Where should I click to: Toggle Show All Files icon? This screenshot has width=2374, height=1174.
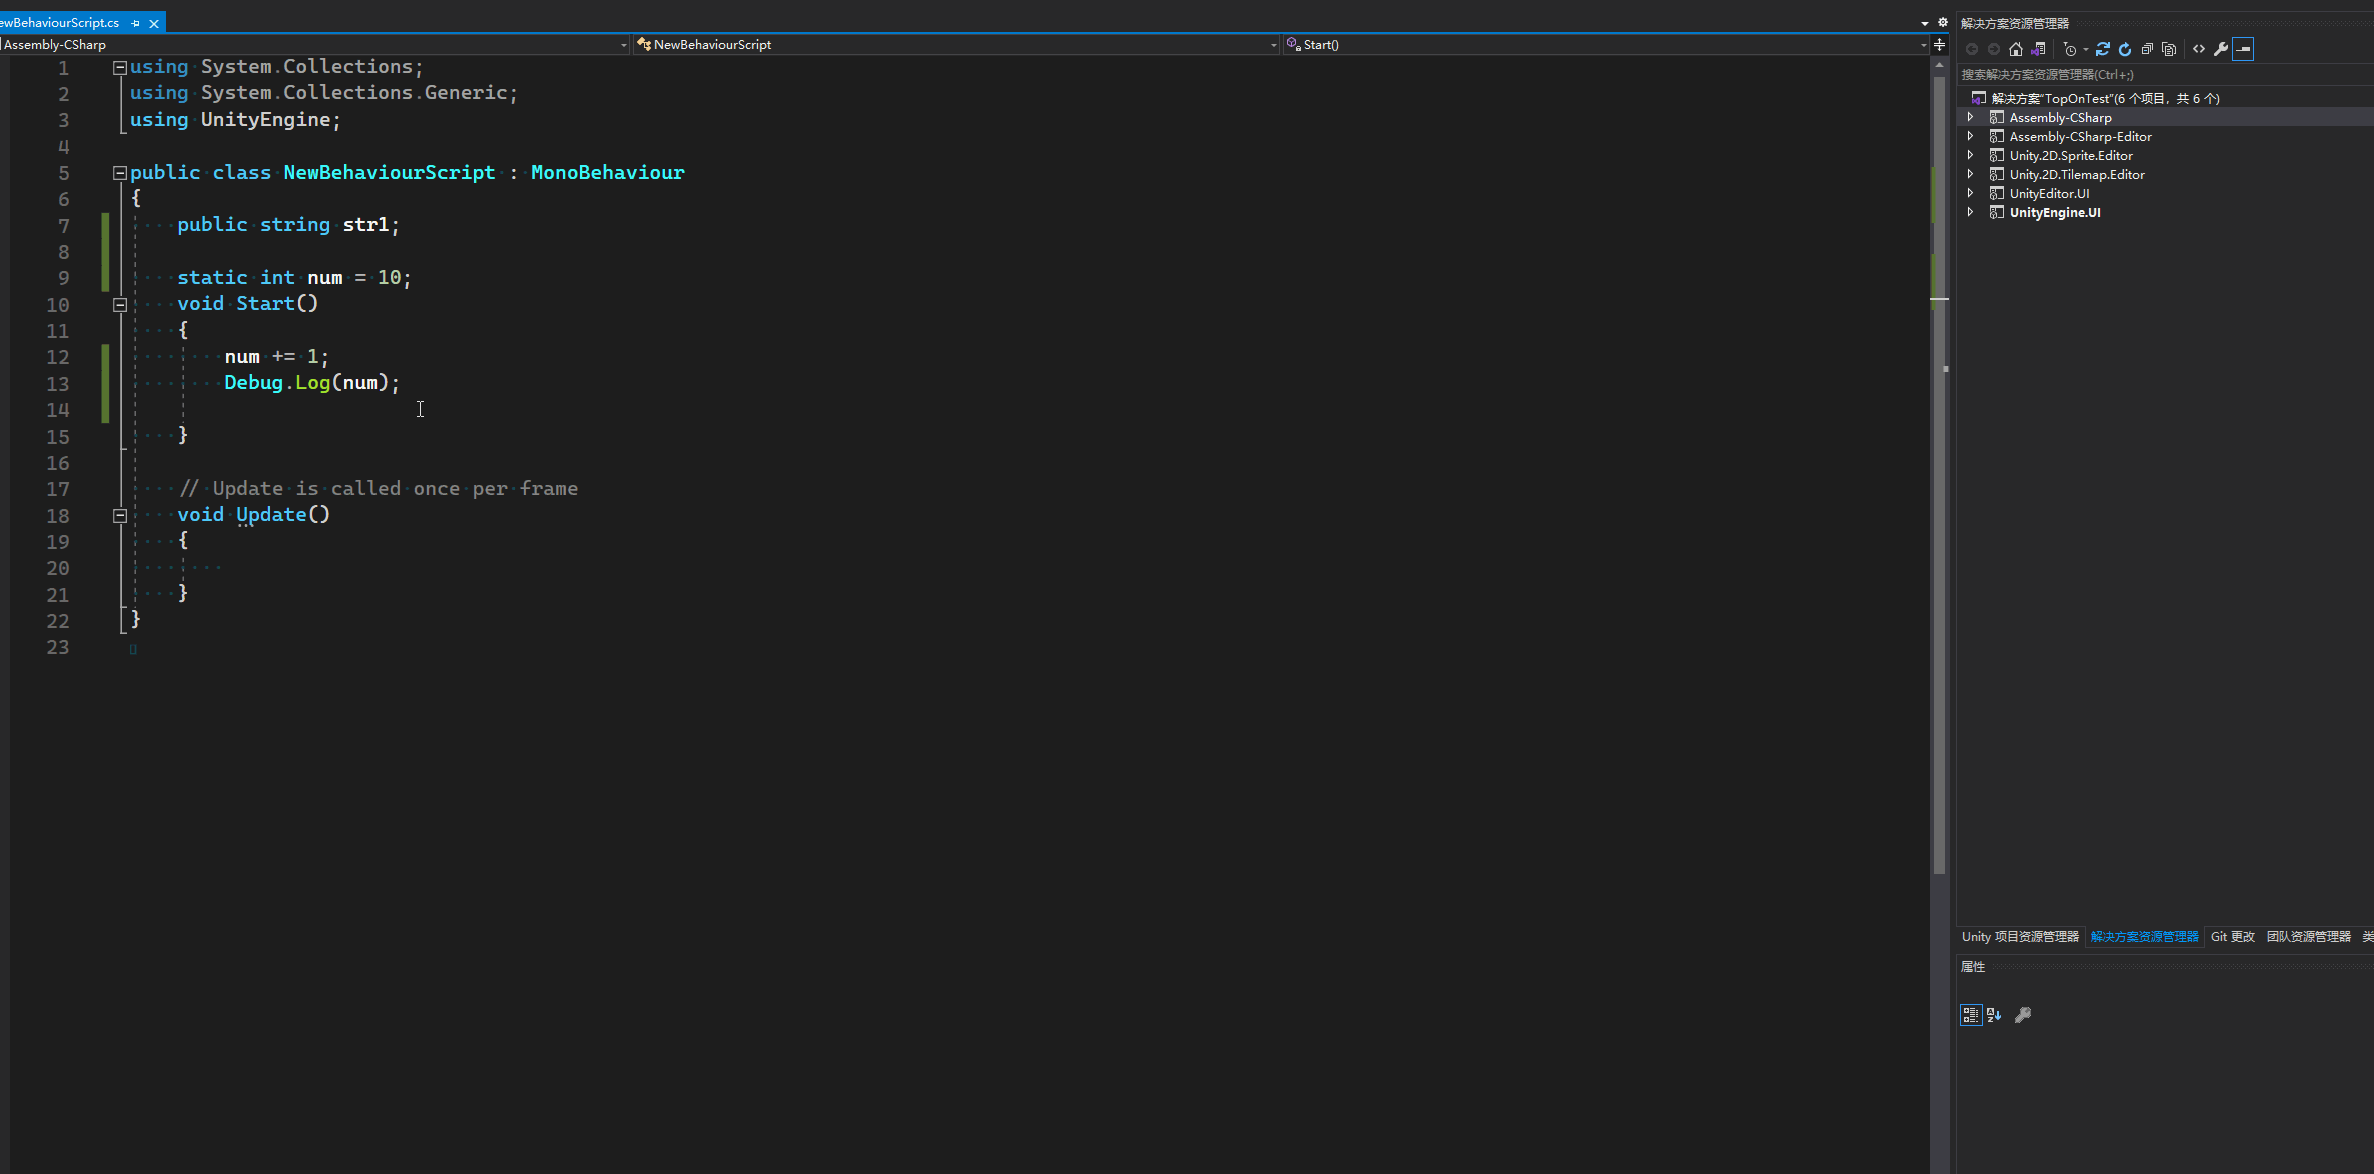(2169, 49)
